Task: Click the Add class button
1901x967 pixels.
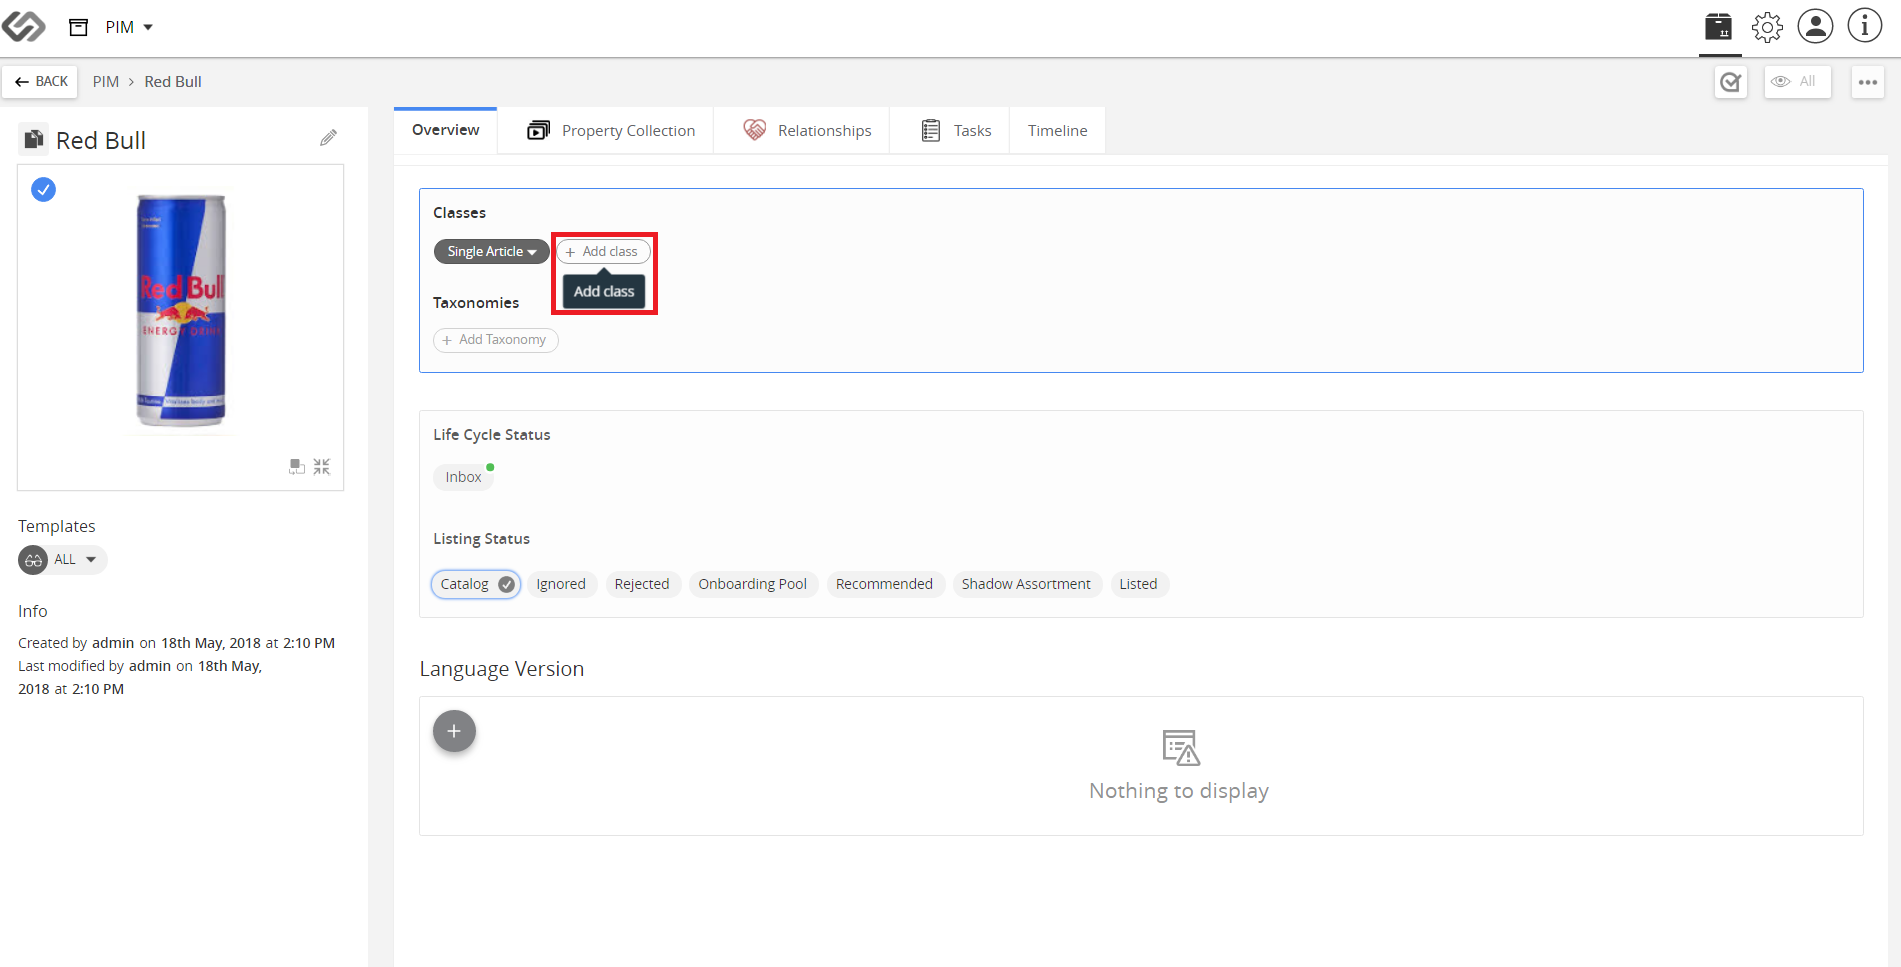Action: tap(603, 251)
